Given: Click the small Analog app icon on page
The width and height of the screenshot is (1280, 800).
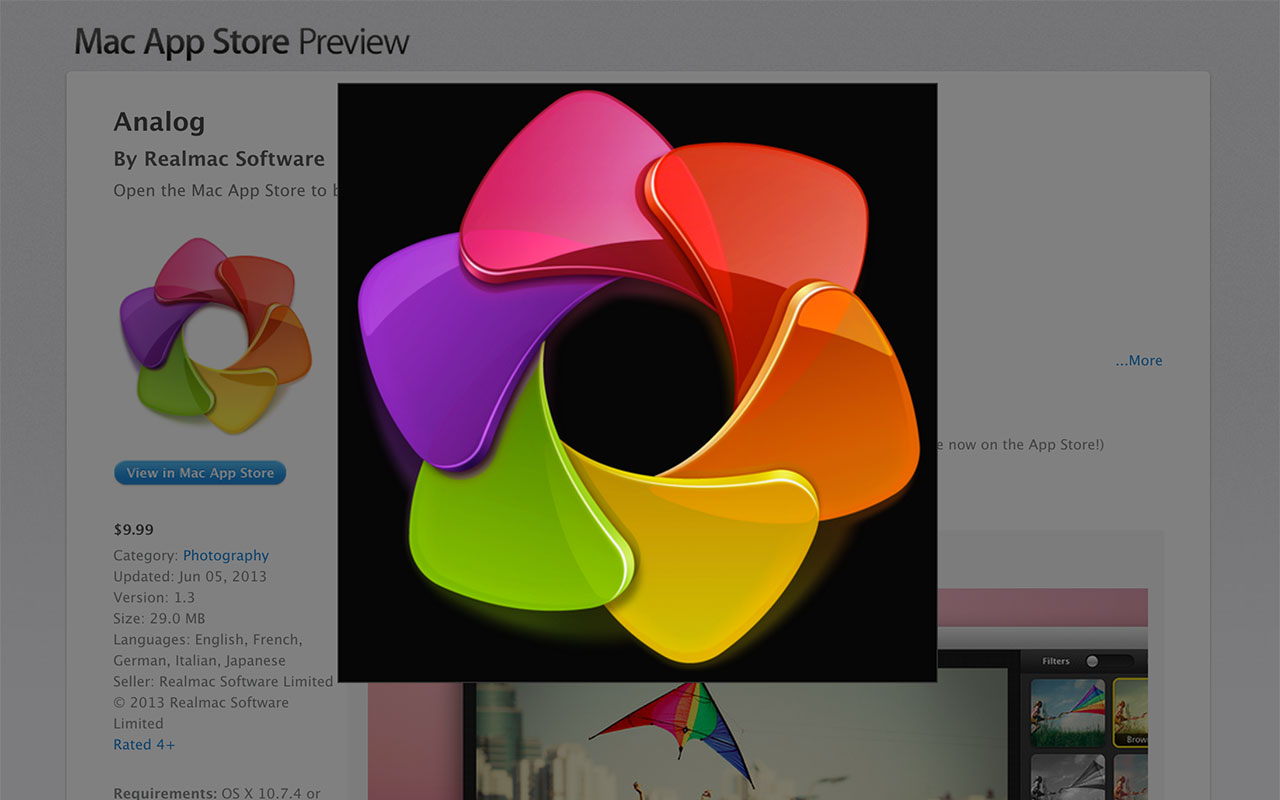Looking at the screenshot, I should (215, 335).
